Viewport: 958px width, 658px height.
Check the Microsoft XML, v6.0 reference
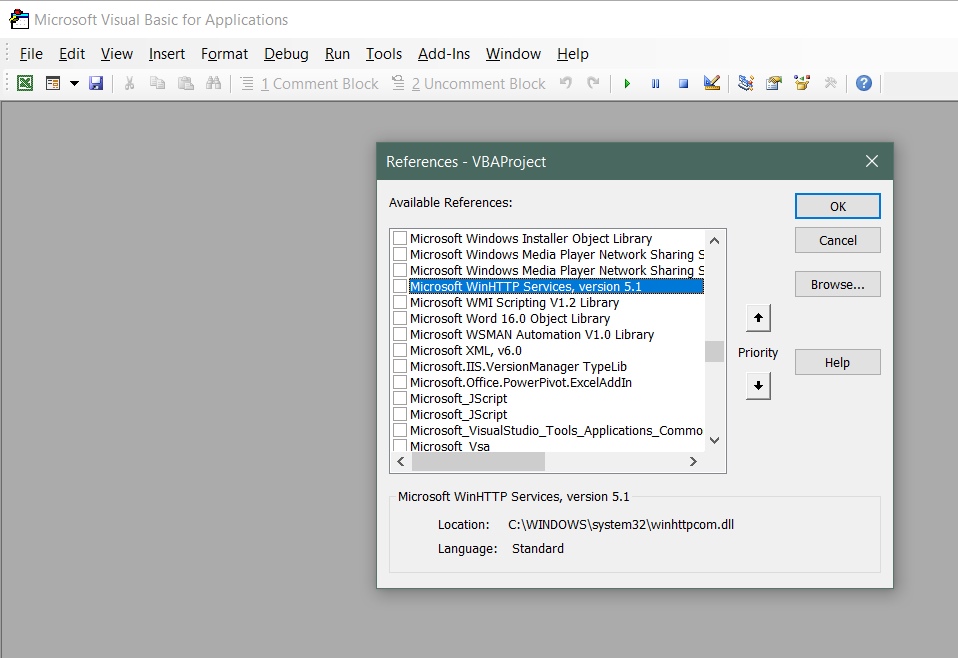click(x=400, y=351)
